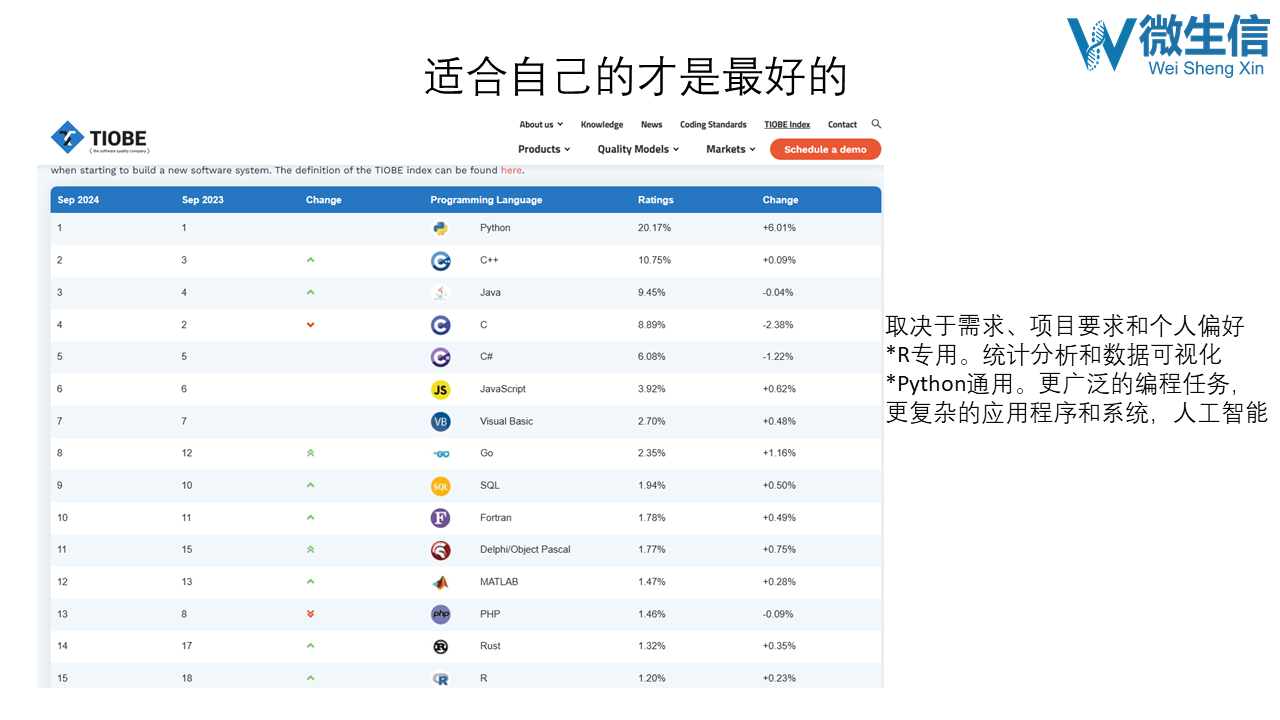
Task: Click the 20.17% rating value
Action: pyautogui.click(x=654, y=228)
